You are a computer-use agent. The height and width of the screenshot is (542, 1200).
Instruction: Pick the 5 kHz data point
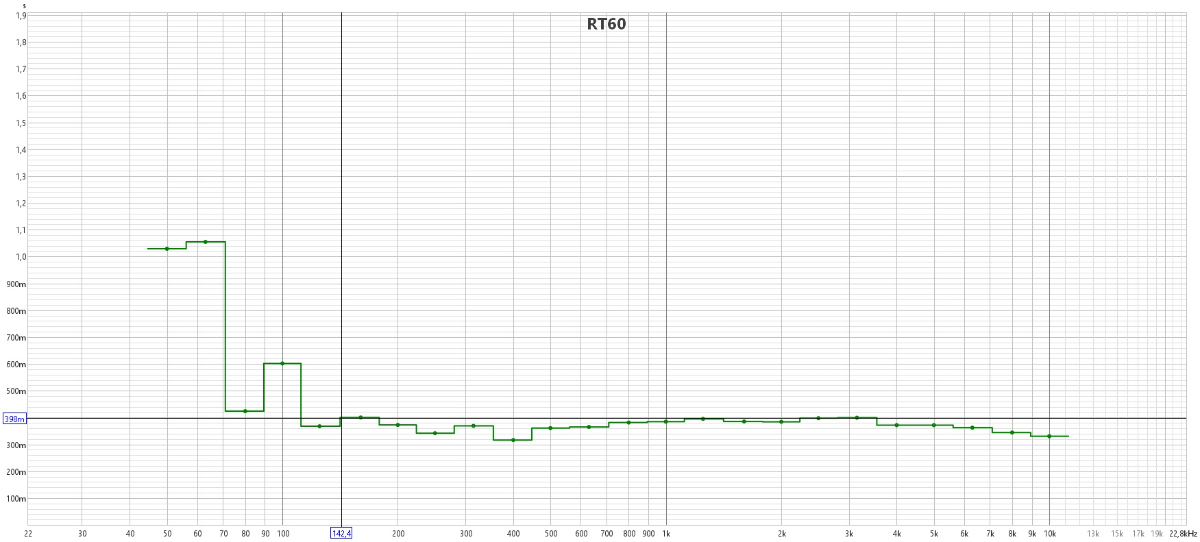[x=934, y=425]
